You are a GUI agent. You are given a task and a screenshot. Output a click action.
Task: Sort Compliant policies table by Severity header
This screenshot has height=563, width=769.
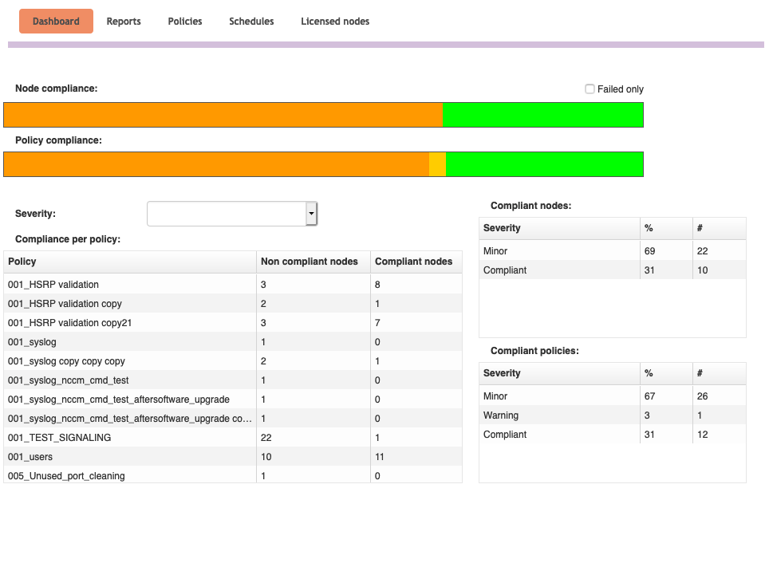pyautogui.click(x=560, y=373)
